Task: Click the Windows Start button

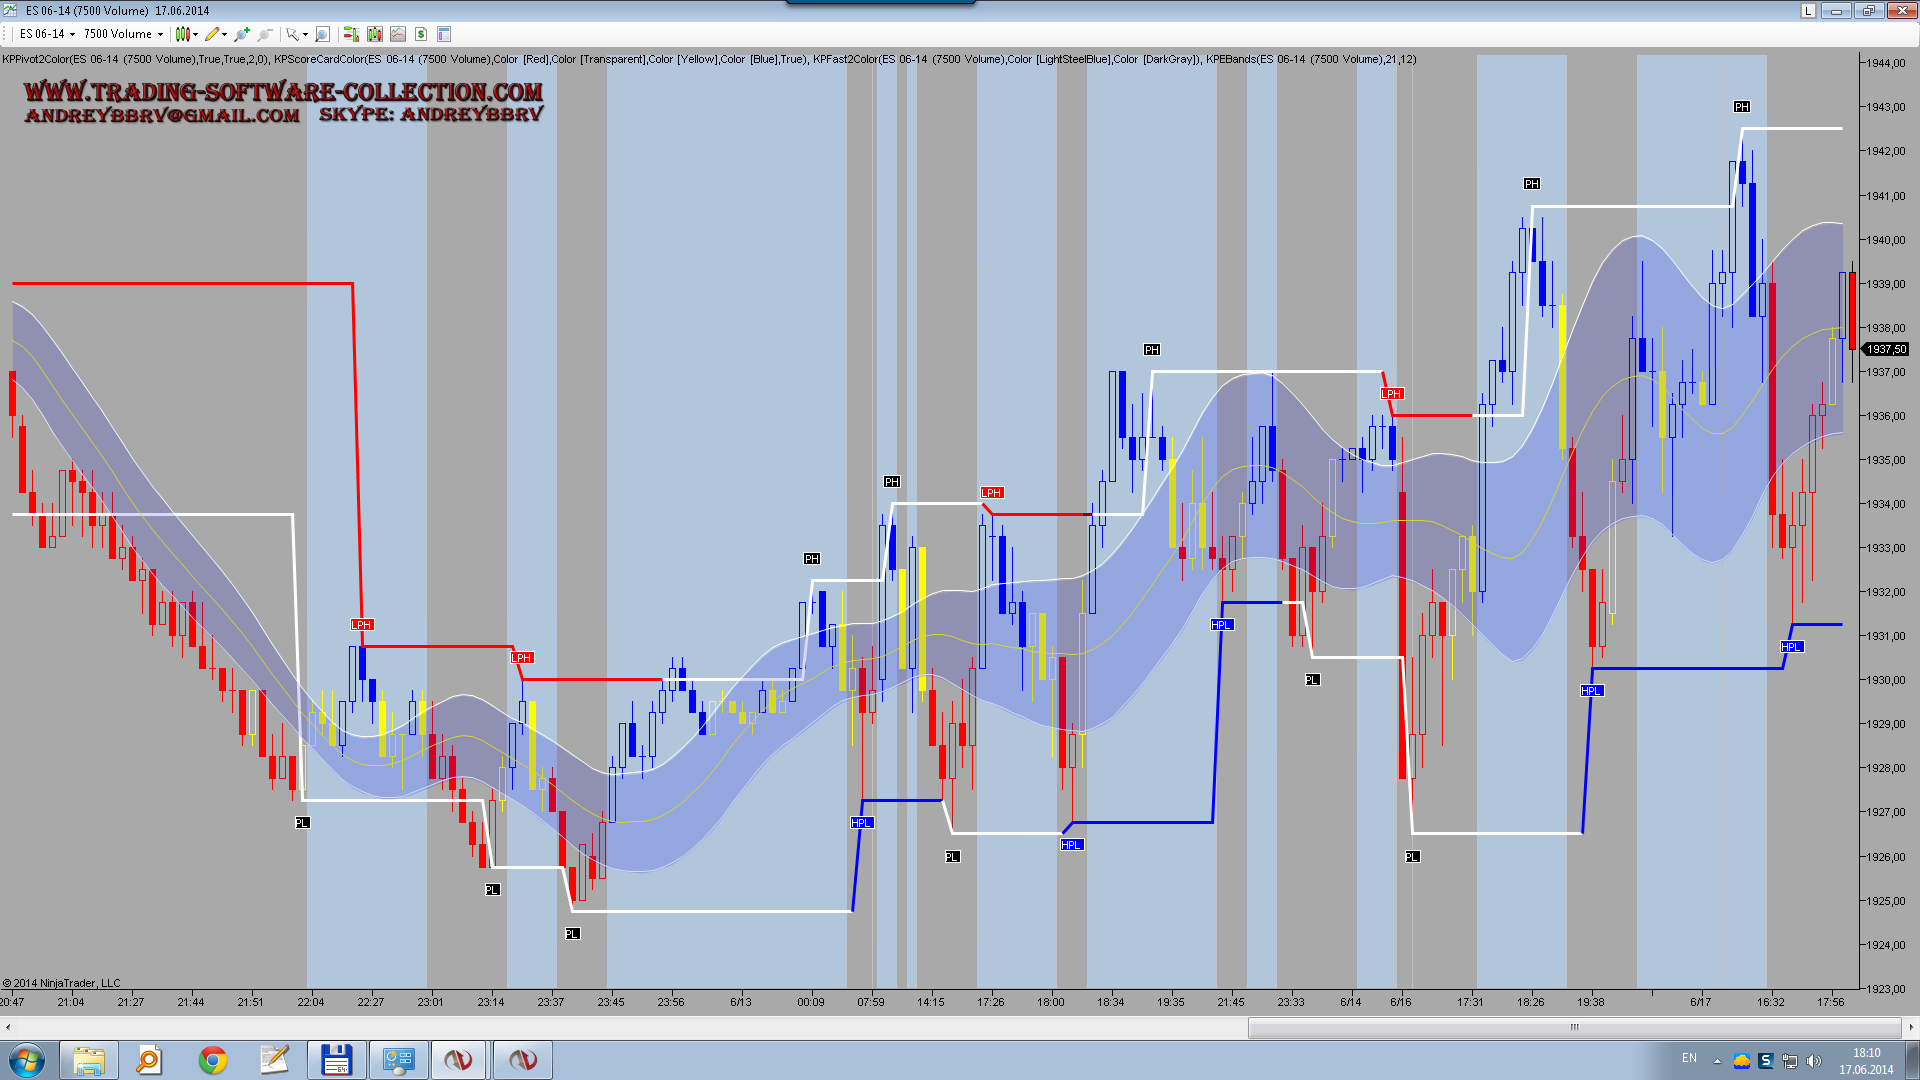Action: pyautogui.click(x=27, y=1060)
